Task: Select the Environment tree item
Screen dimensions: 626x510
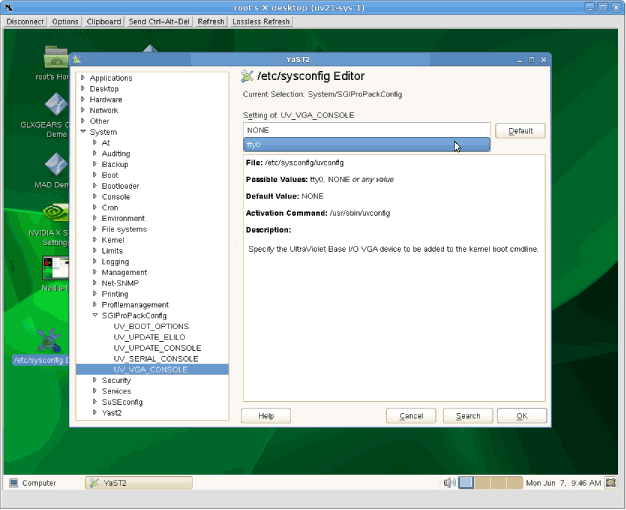Action: click(x=123, y=218)
